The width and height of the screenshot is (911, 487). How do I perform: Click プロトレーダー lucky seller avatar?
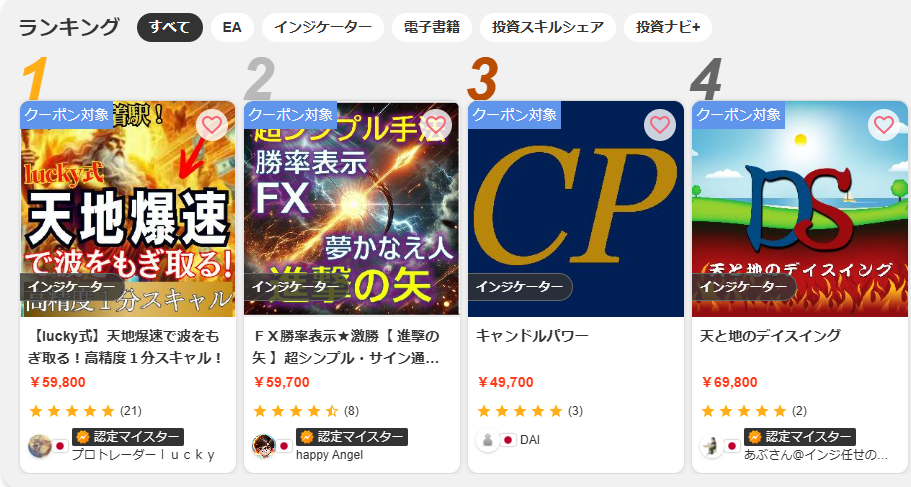[40, 446]
